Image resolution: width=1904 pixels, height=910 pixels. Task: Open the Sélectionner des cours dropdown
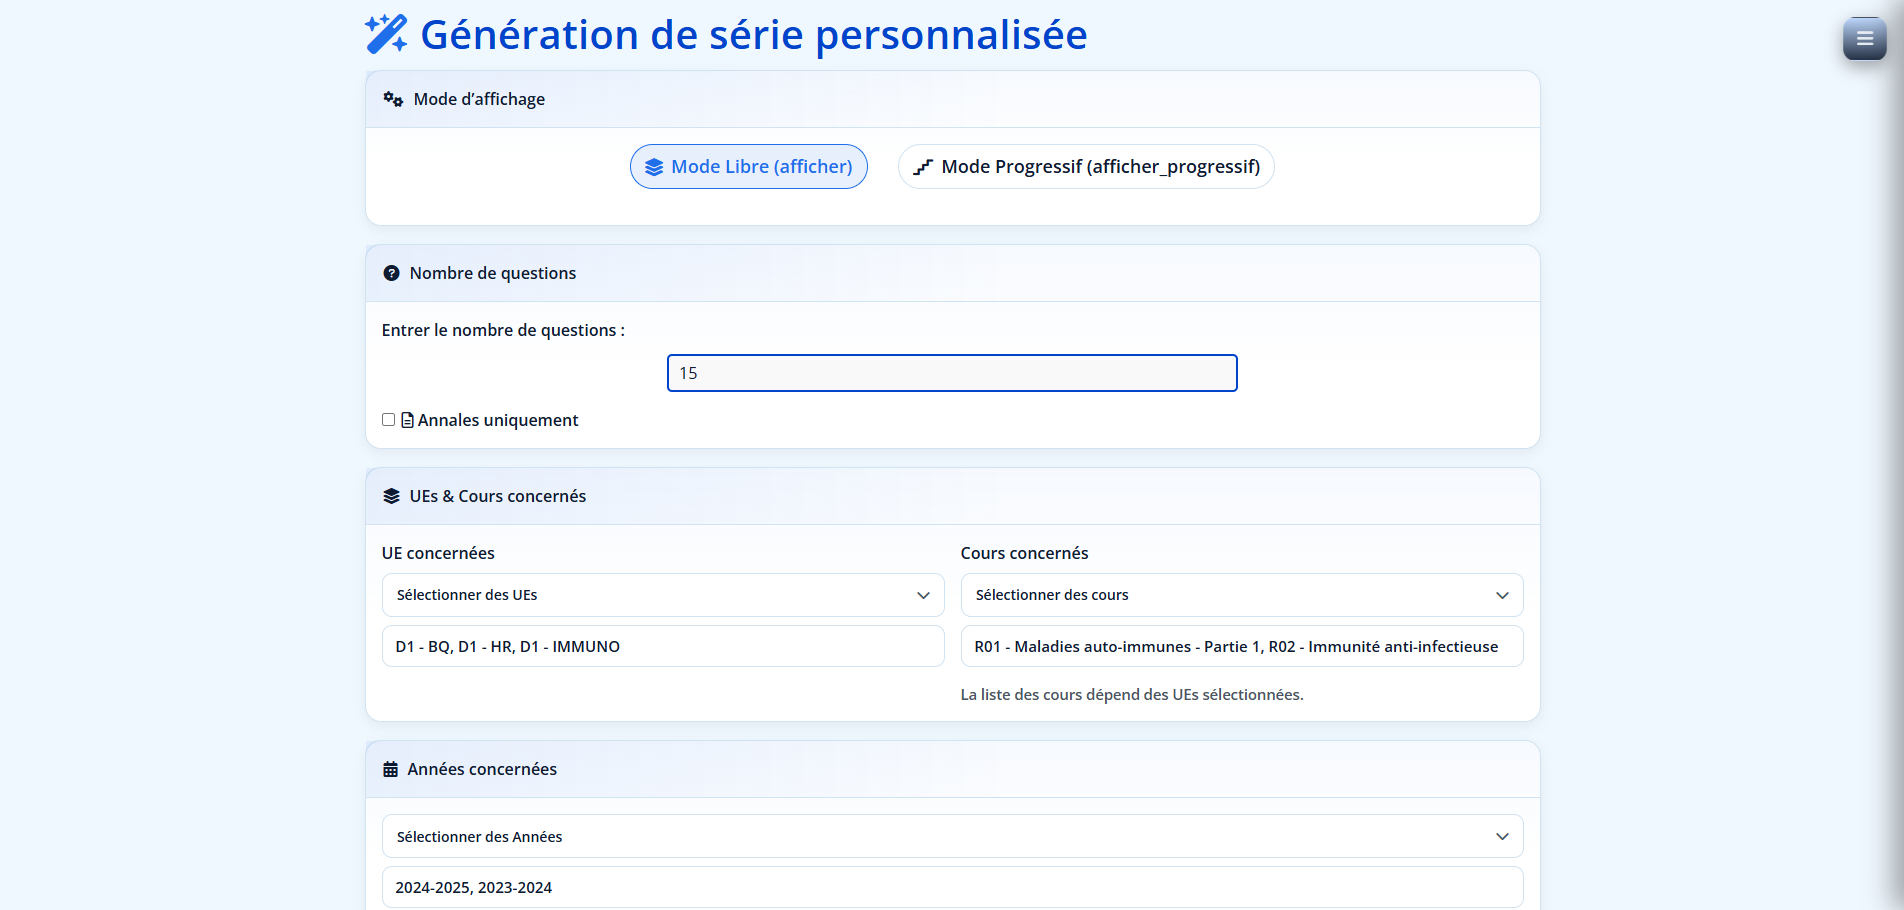(x=1240, y=594)
